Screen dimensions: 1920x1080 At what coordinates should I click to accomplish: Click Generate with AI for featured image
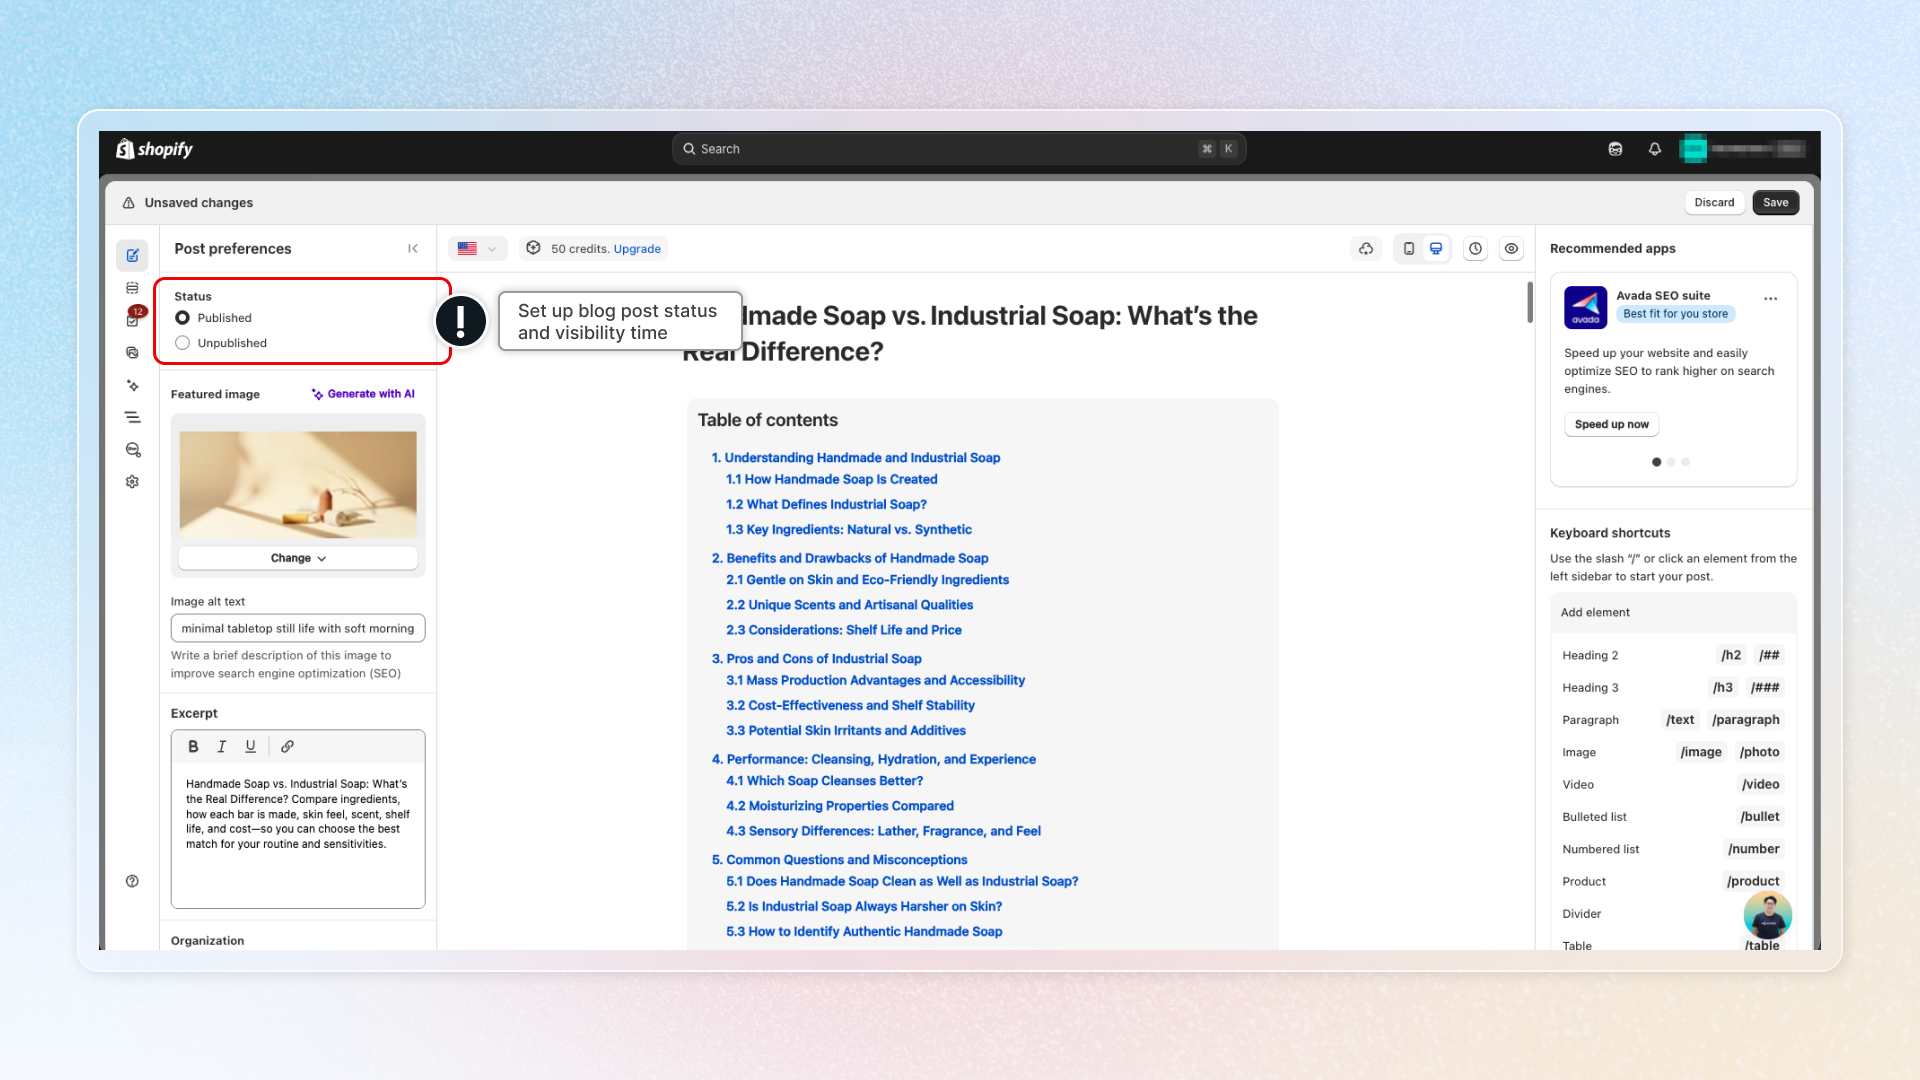[363, 394]
